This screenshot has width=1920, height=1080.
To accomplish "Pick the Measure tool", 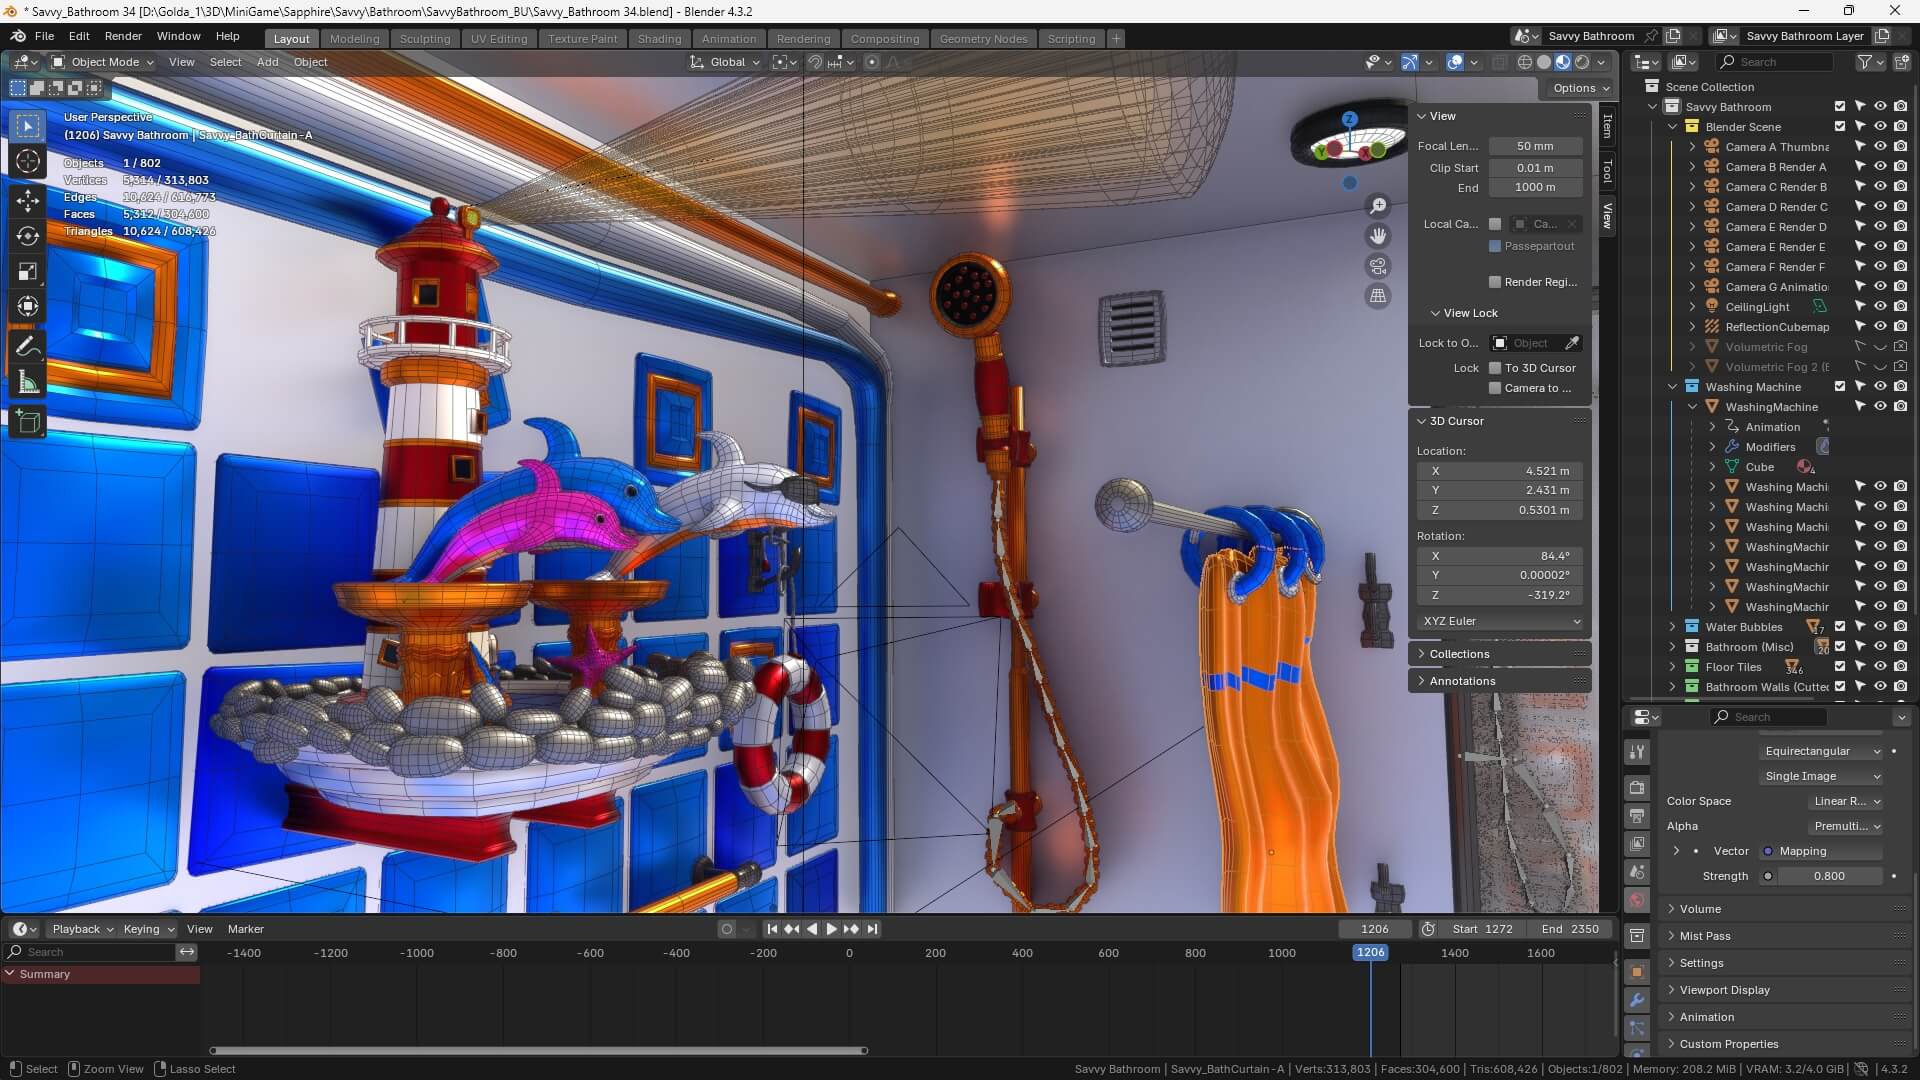I will [x=27, y=381].
